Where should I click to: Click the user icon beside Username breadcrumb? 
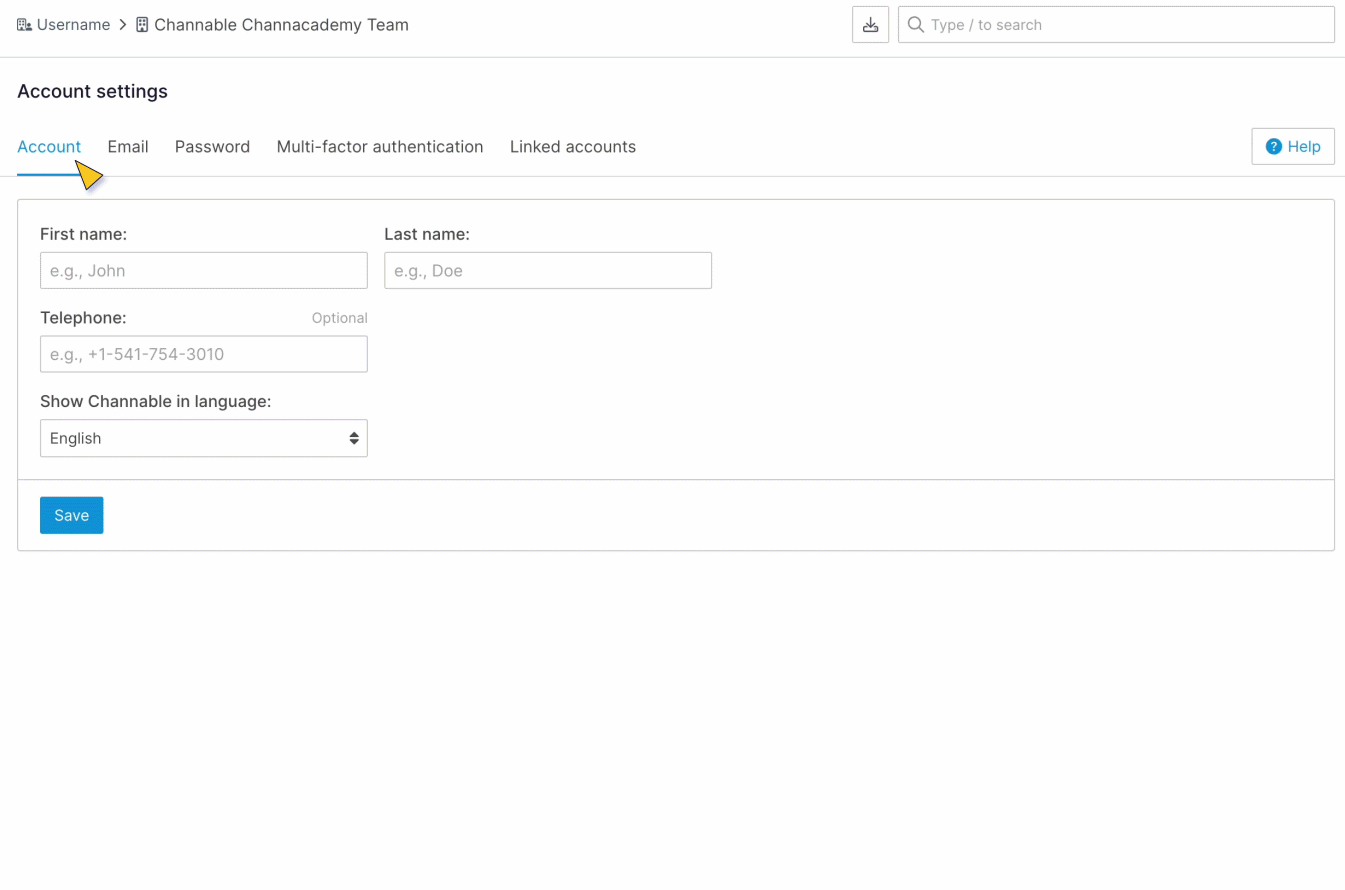[x=25, y=25]
